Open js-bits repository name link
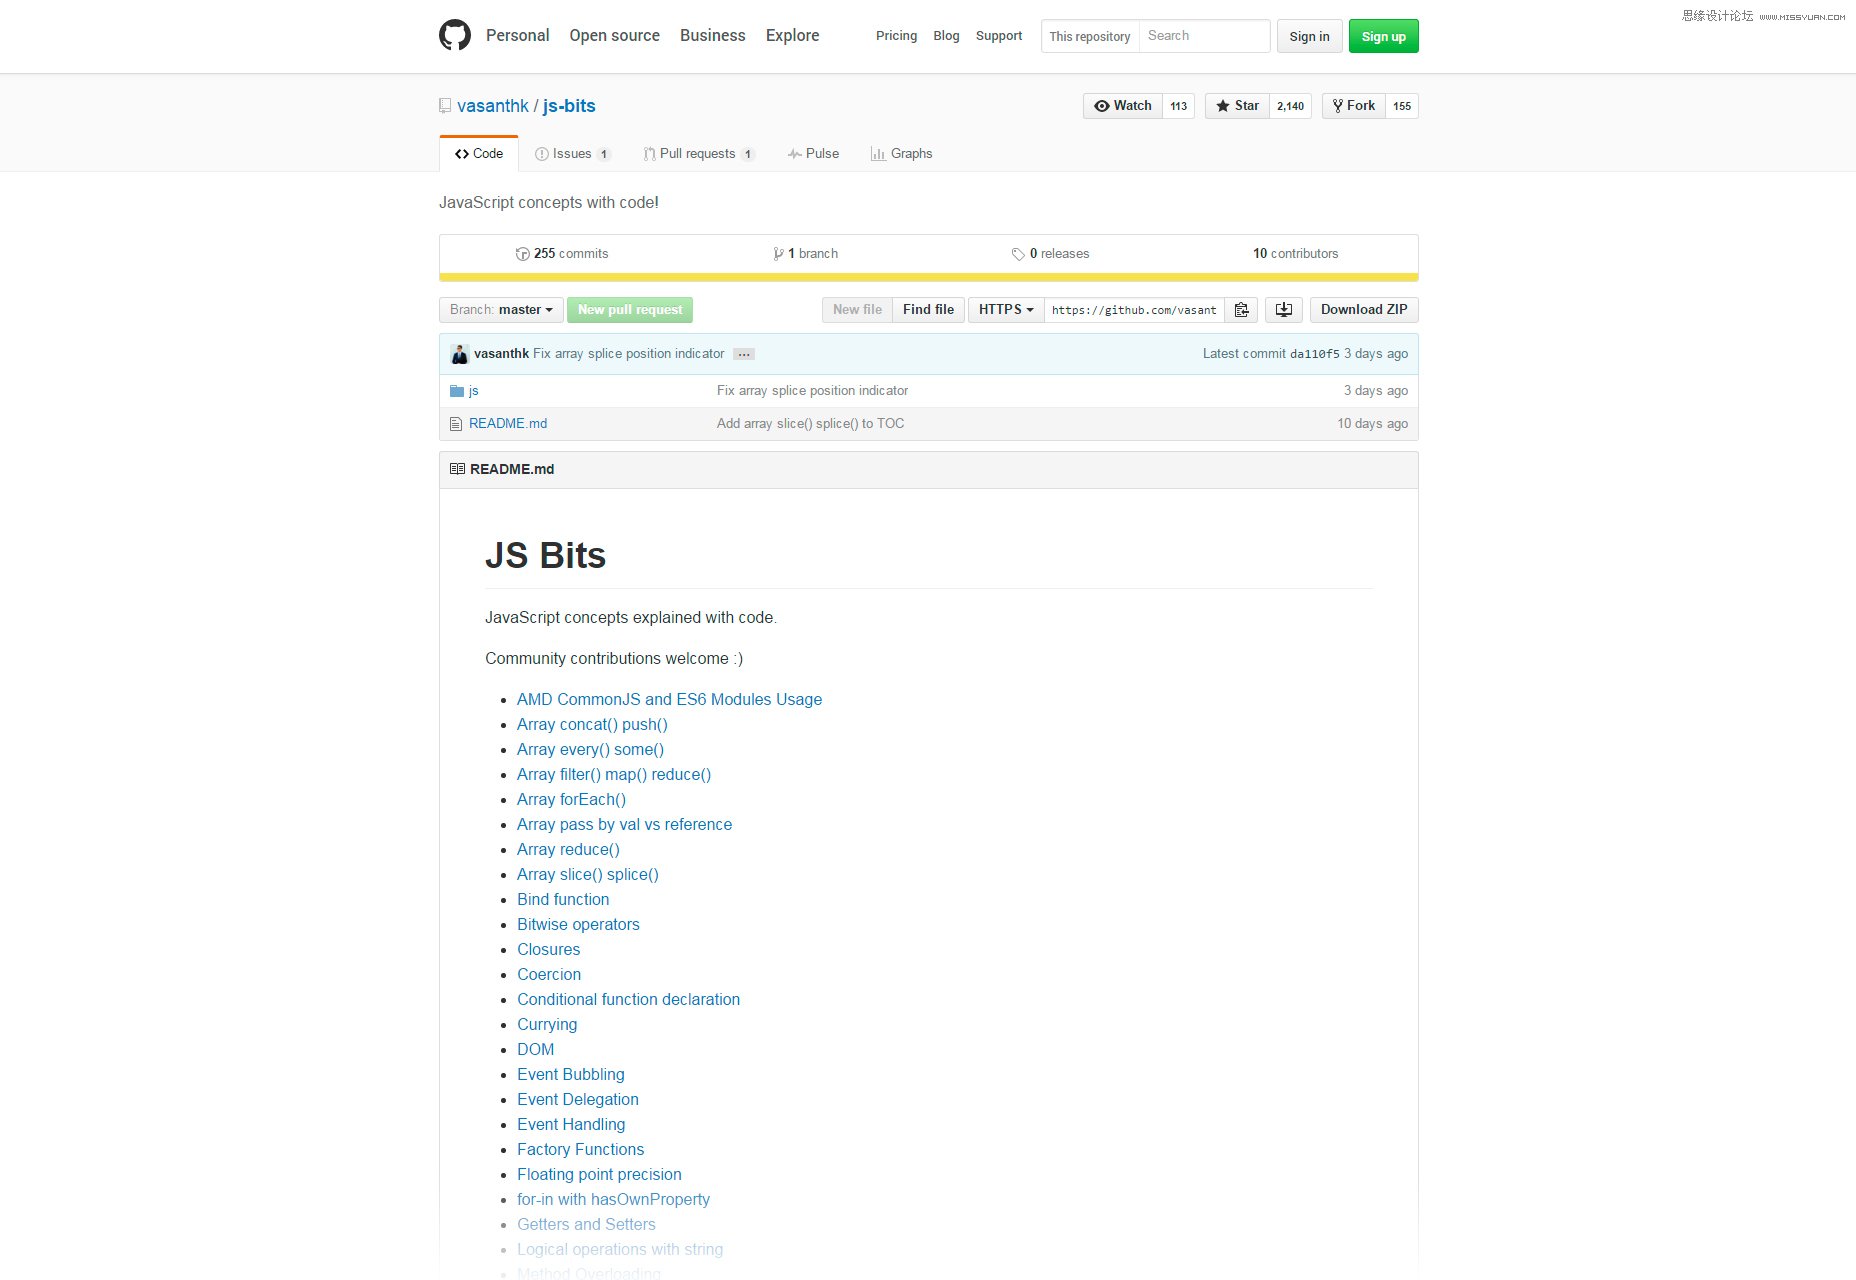This screenshot has height=1280, width=1856. point(569,106)
